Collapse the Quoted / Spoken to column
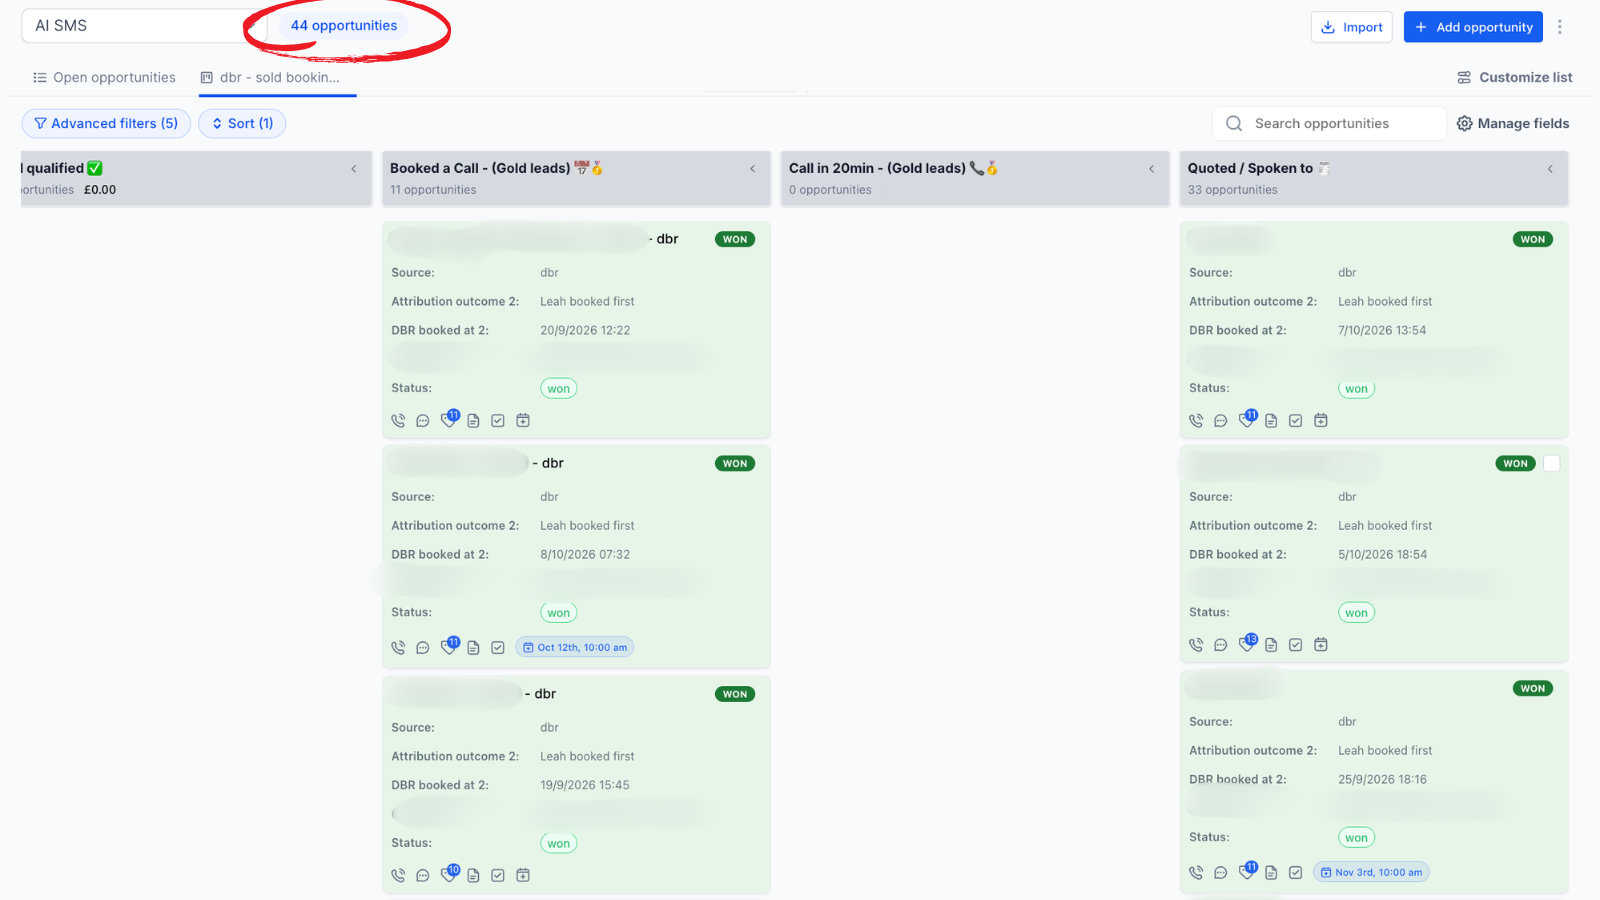1600x900 pixels. 1551,169
